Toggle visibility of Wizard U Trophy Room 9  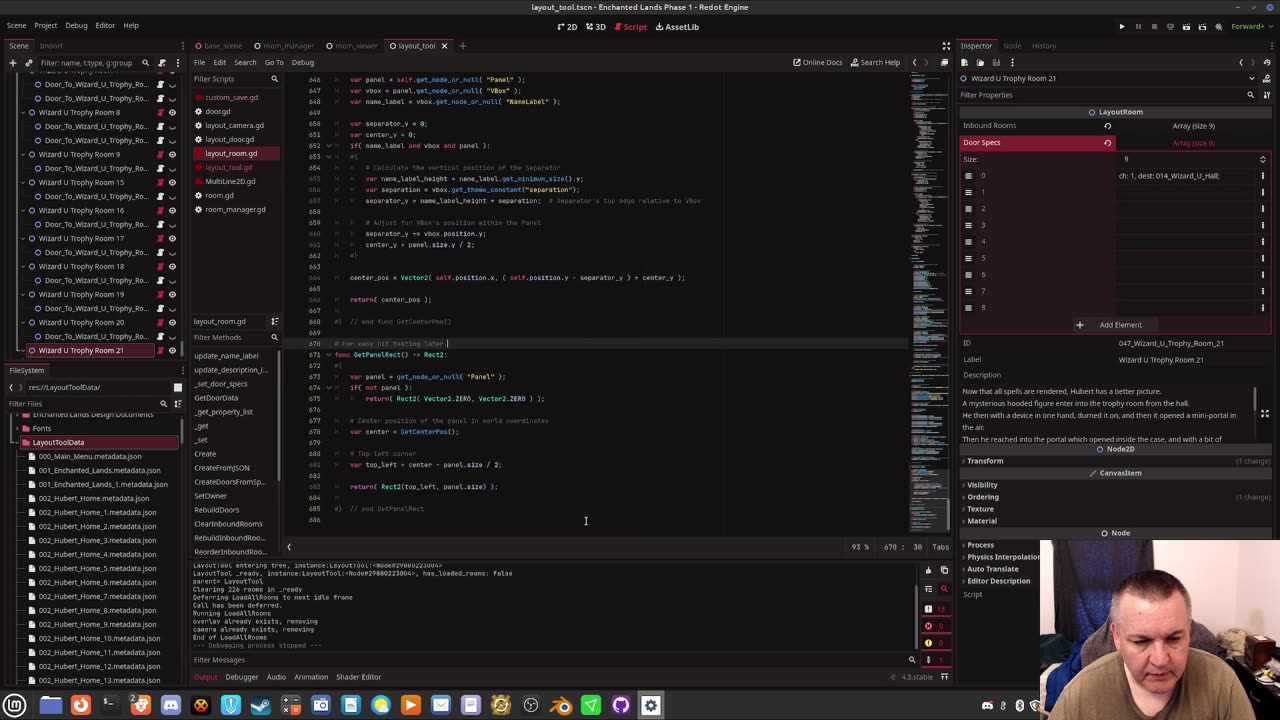[x=172, y=154]
